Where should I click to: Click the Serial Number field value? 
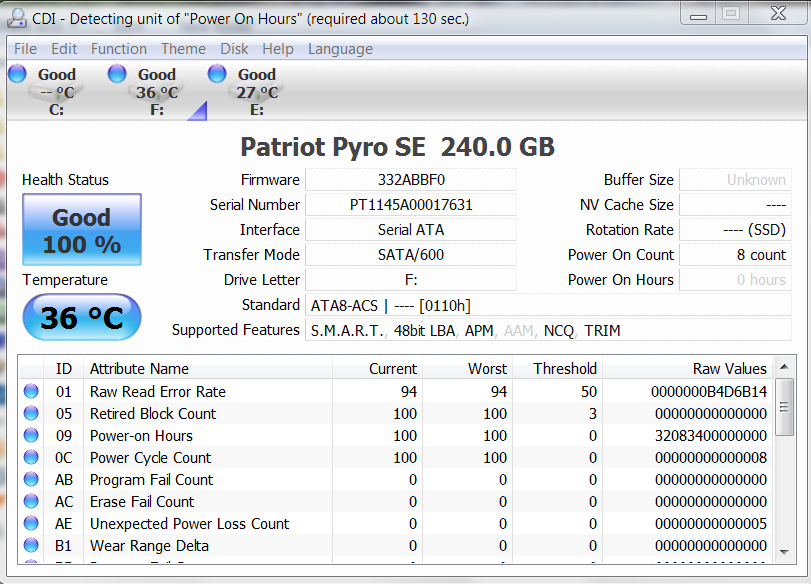click(410, 205)
